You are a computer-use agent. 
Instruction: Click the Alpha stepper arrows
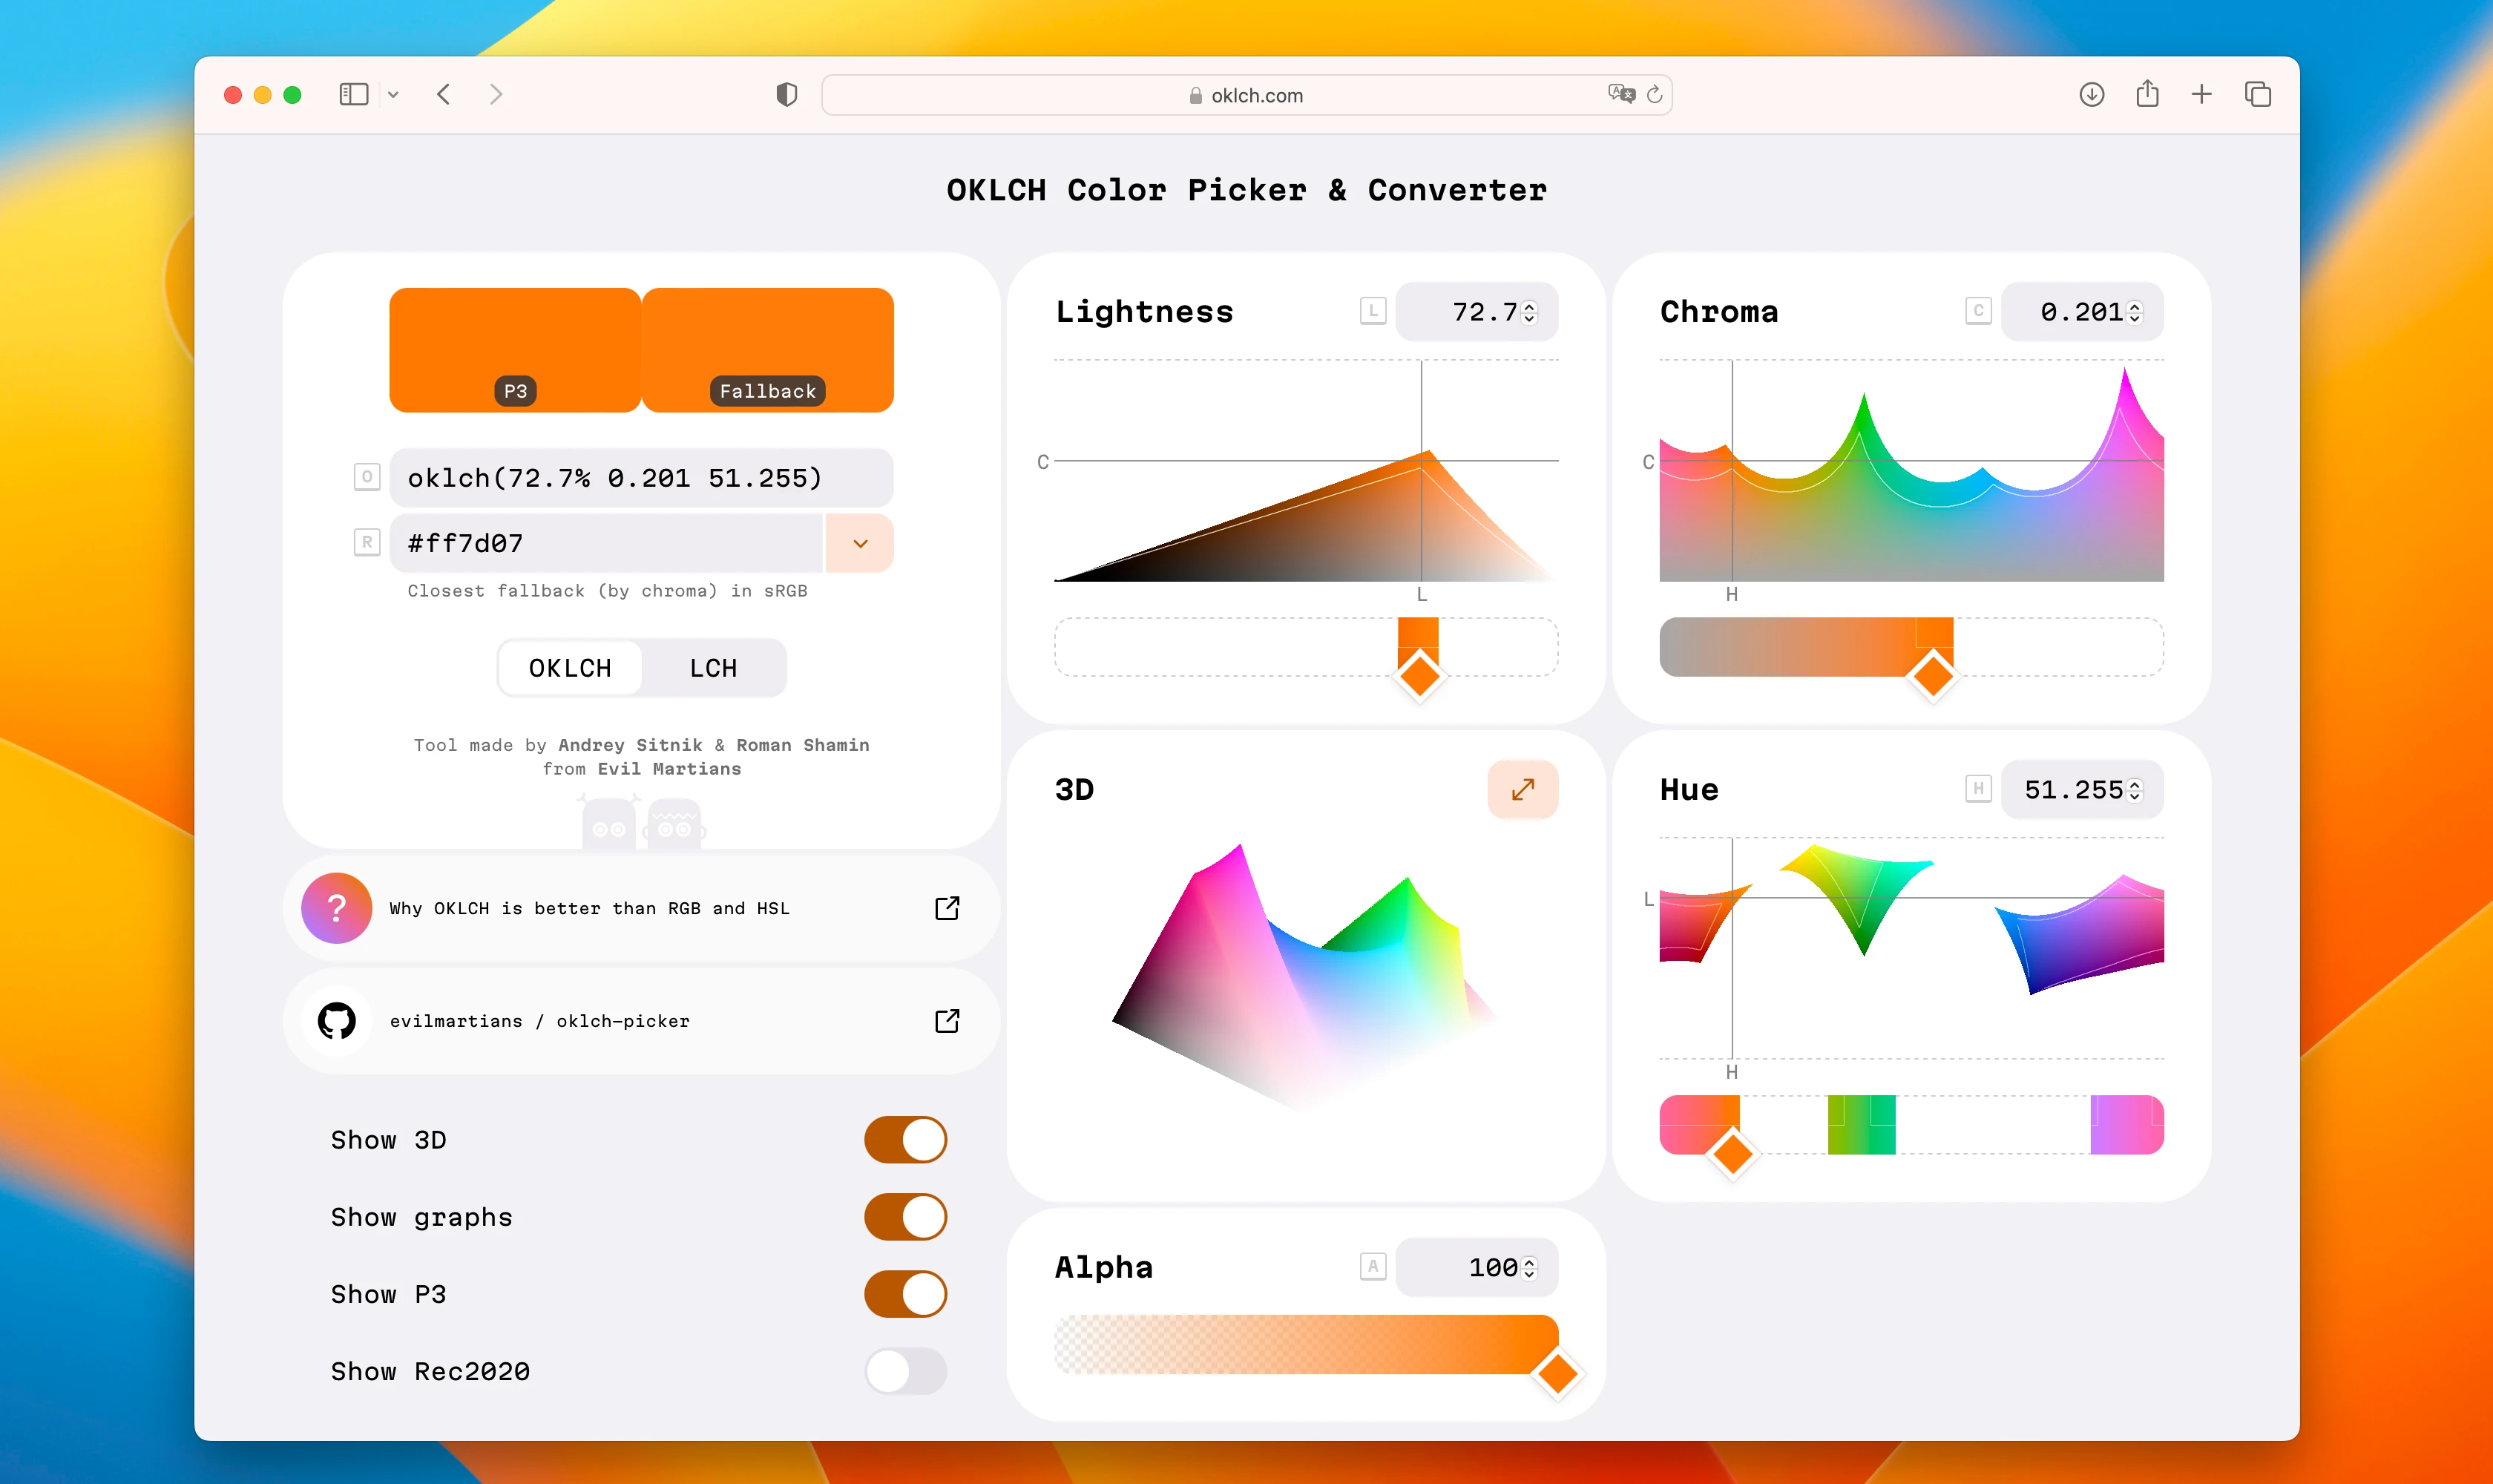(1529, 1269)
